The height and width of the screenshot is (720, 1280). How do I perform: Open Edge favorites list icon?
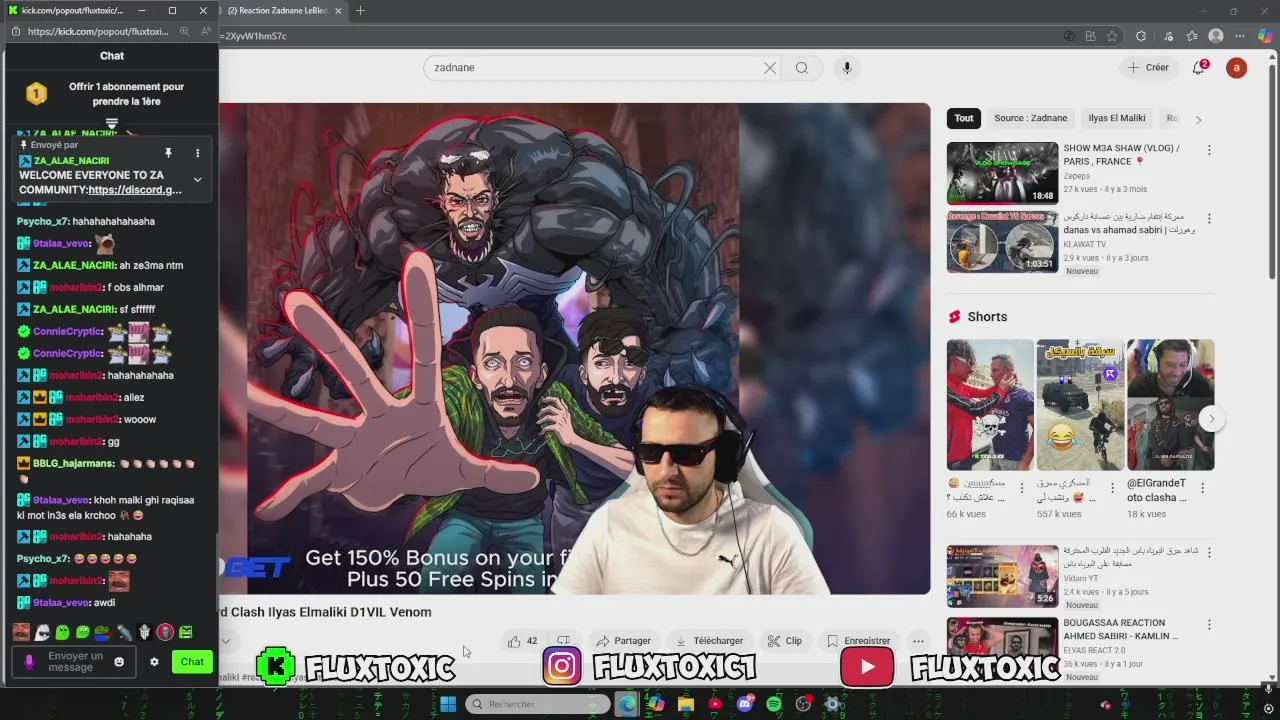click(x=1191, y=36)
